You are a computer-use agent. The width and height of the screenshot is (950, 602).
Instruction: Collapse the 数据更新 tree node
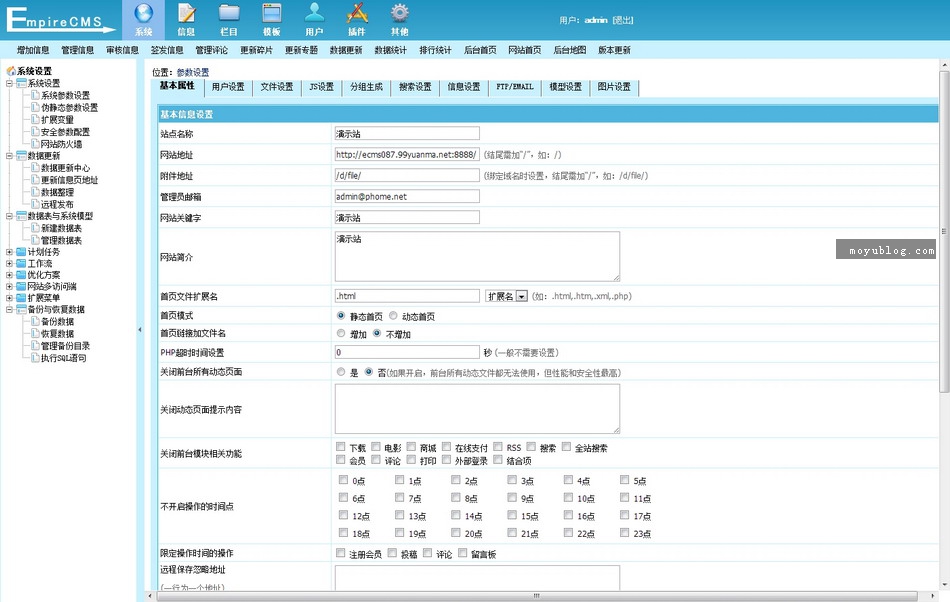tap(9, 156)
